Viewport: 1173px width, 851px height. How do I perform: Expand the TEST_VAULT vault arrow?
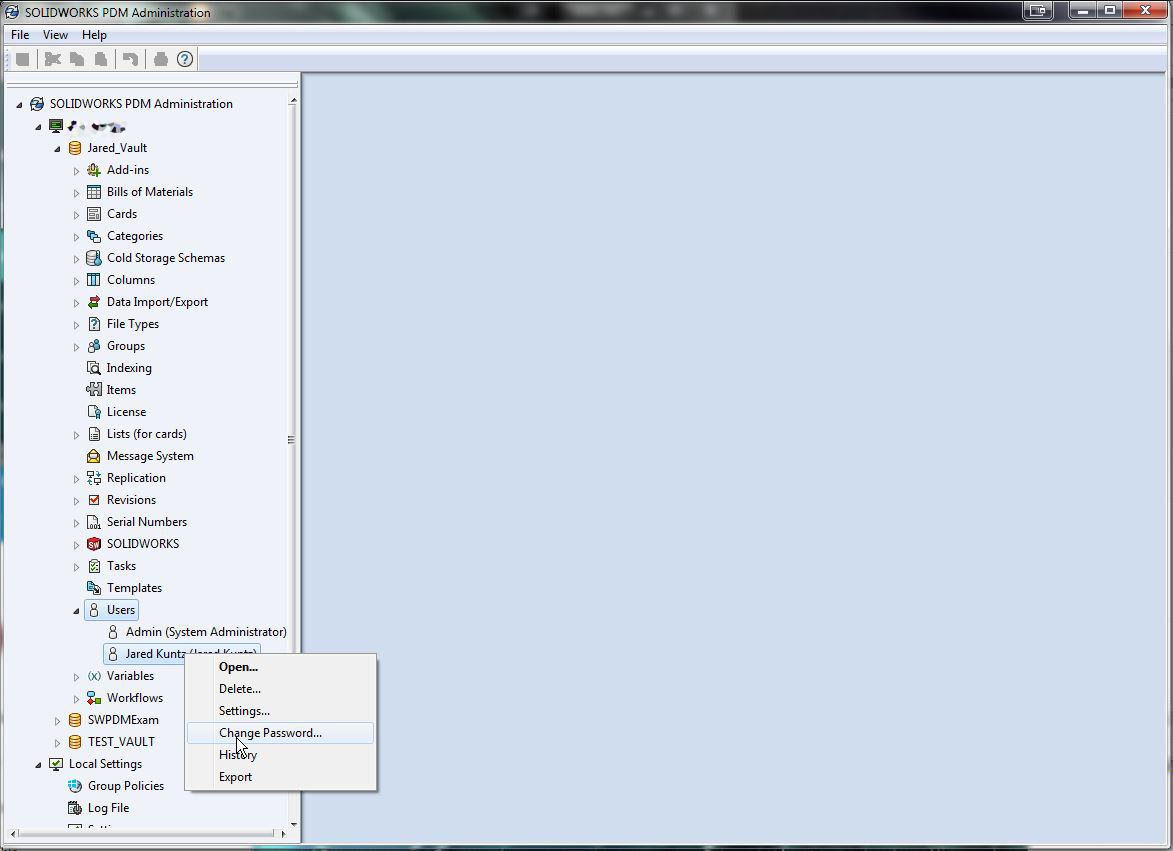tap(57, 743)
